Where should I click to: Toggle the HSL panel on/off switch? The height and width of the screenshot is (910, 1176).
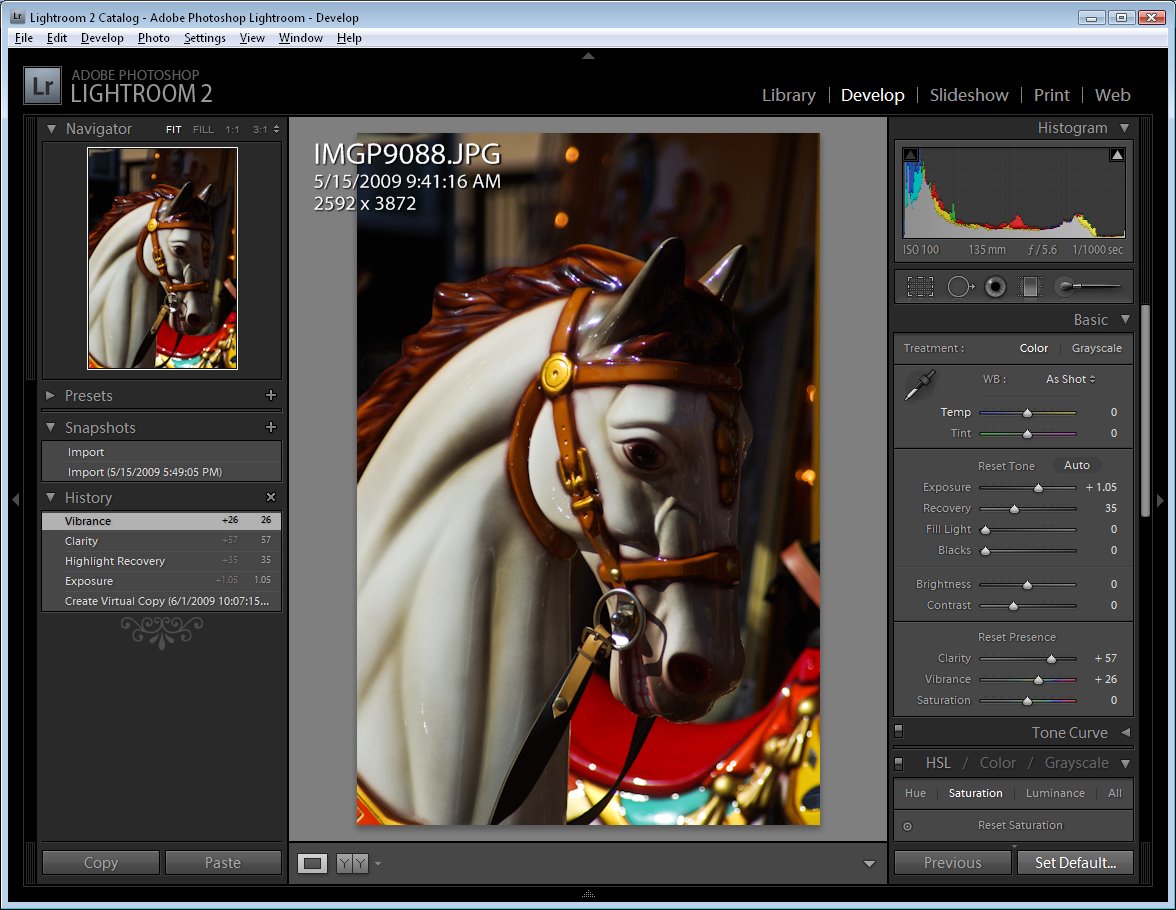click(898, 763)
